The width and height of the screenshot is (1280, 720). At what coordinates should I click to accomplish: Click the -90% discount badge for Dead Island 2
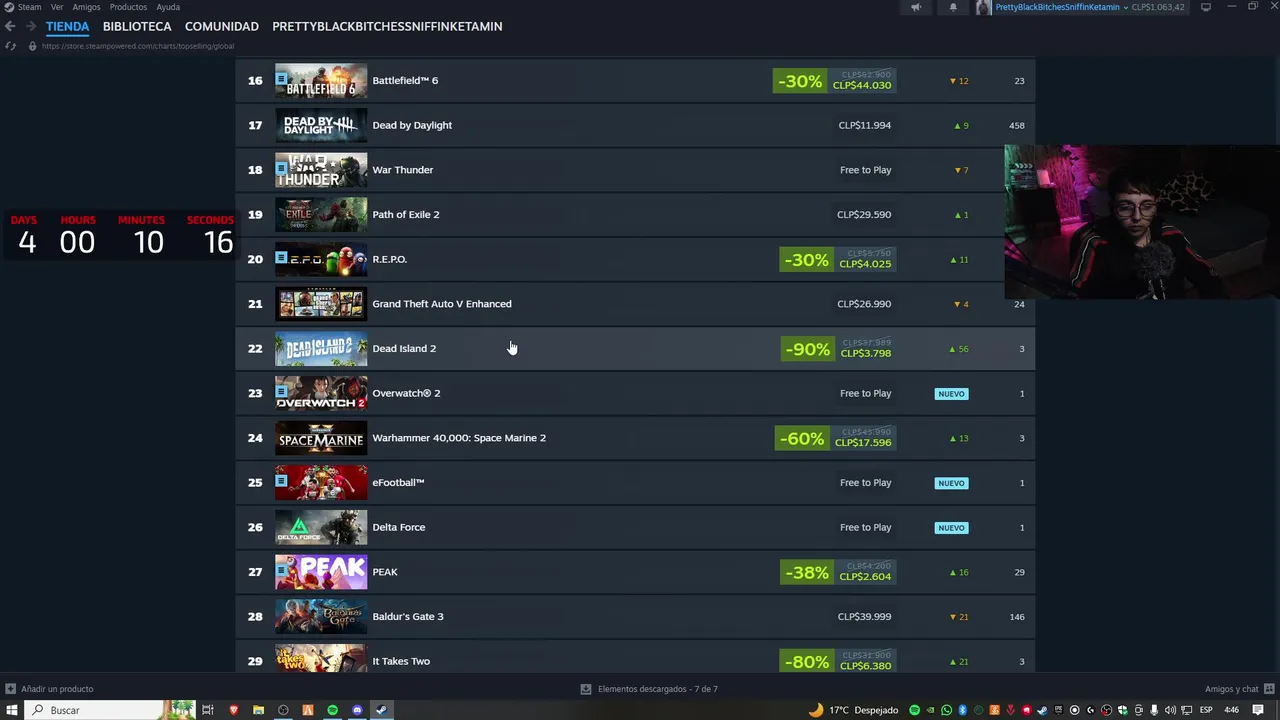click(808, 348)
